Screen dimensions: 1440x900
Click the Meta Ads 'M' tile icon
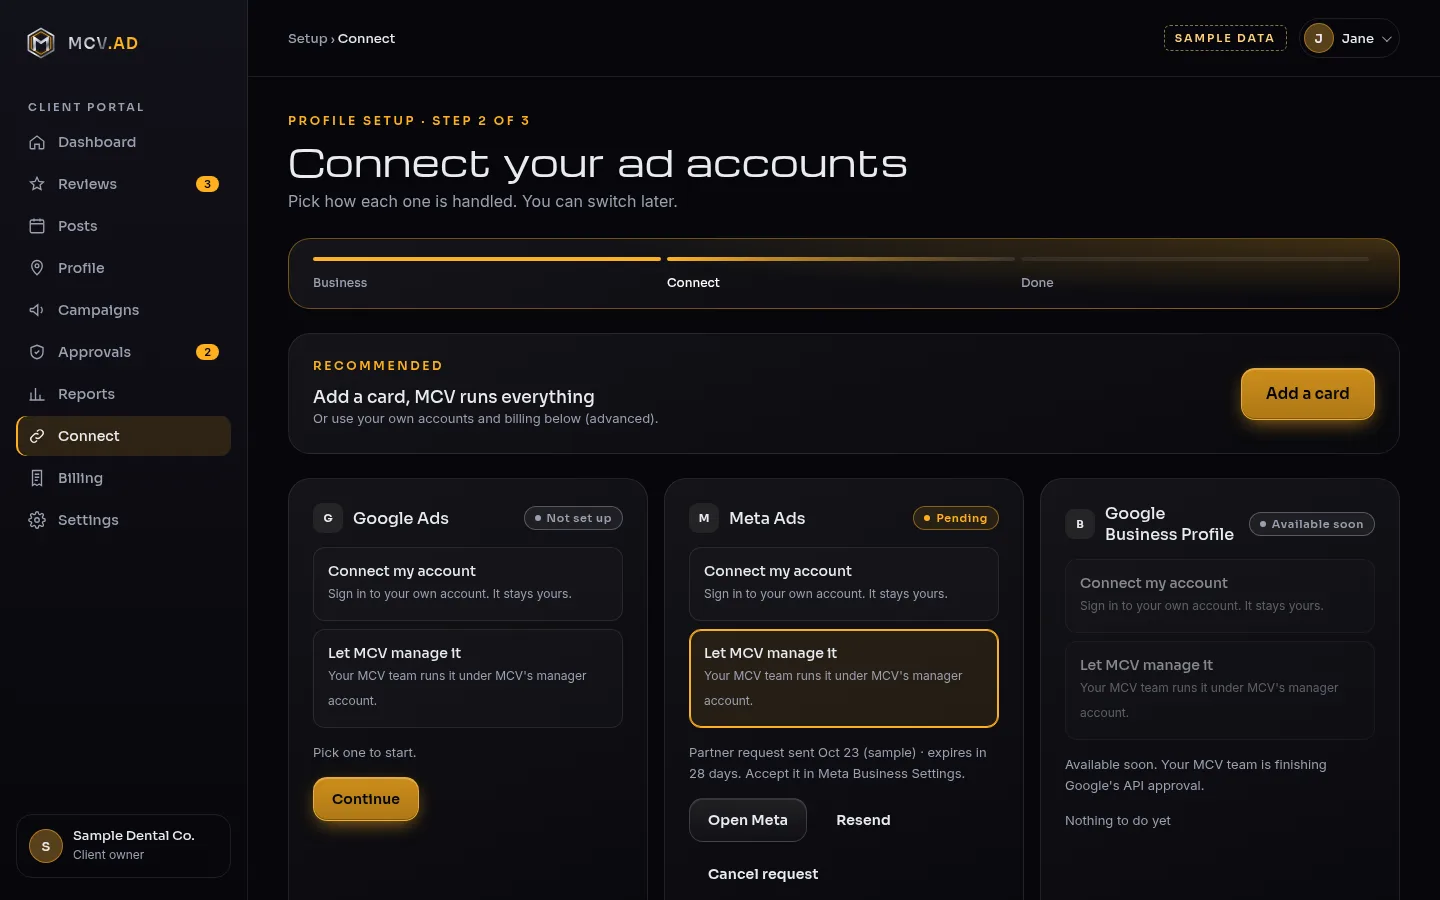[704, 518]
